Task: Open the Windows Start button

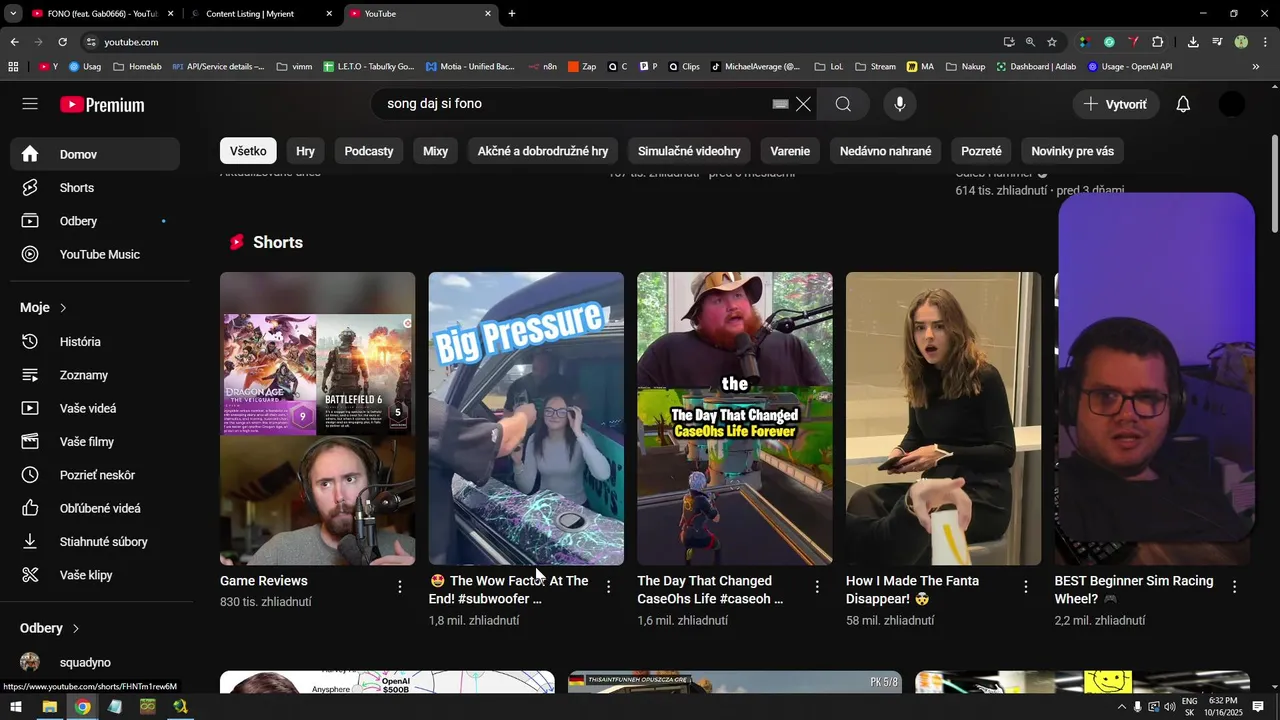Action: [15, 707]
